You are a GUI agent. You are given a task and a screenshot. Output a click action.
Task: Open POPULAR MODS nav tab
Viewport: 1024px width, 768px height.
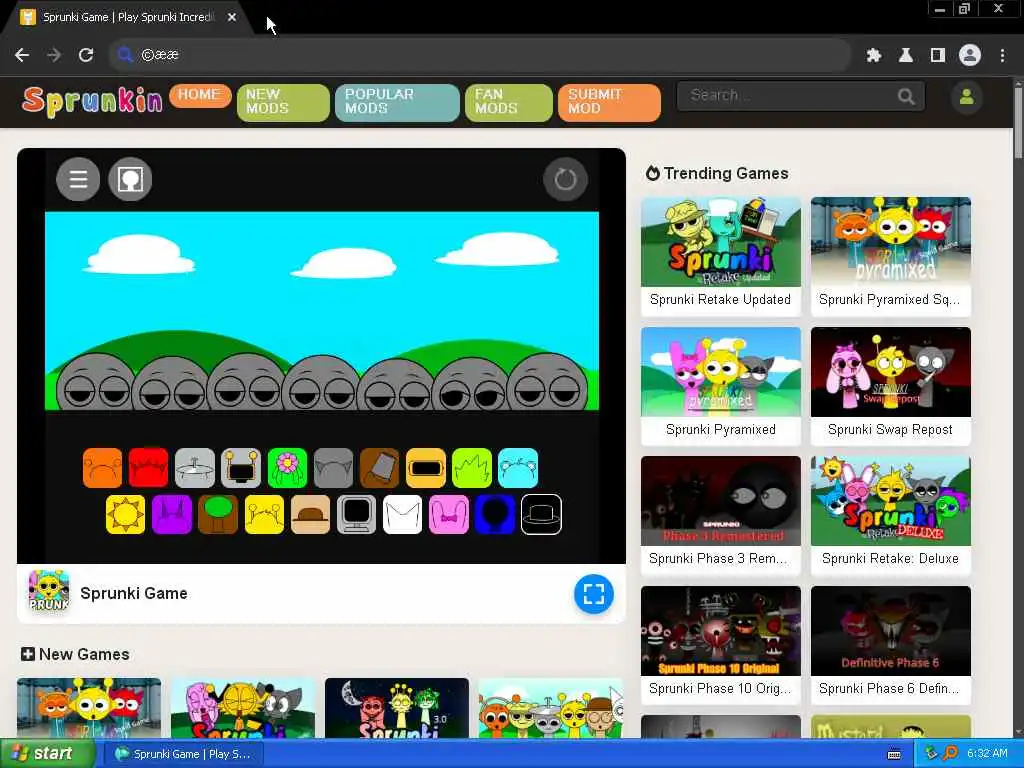(397, 103)
